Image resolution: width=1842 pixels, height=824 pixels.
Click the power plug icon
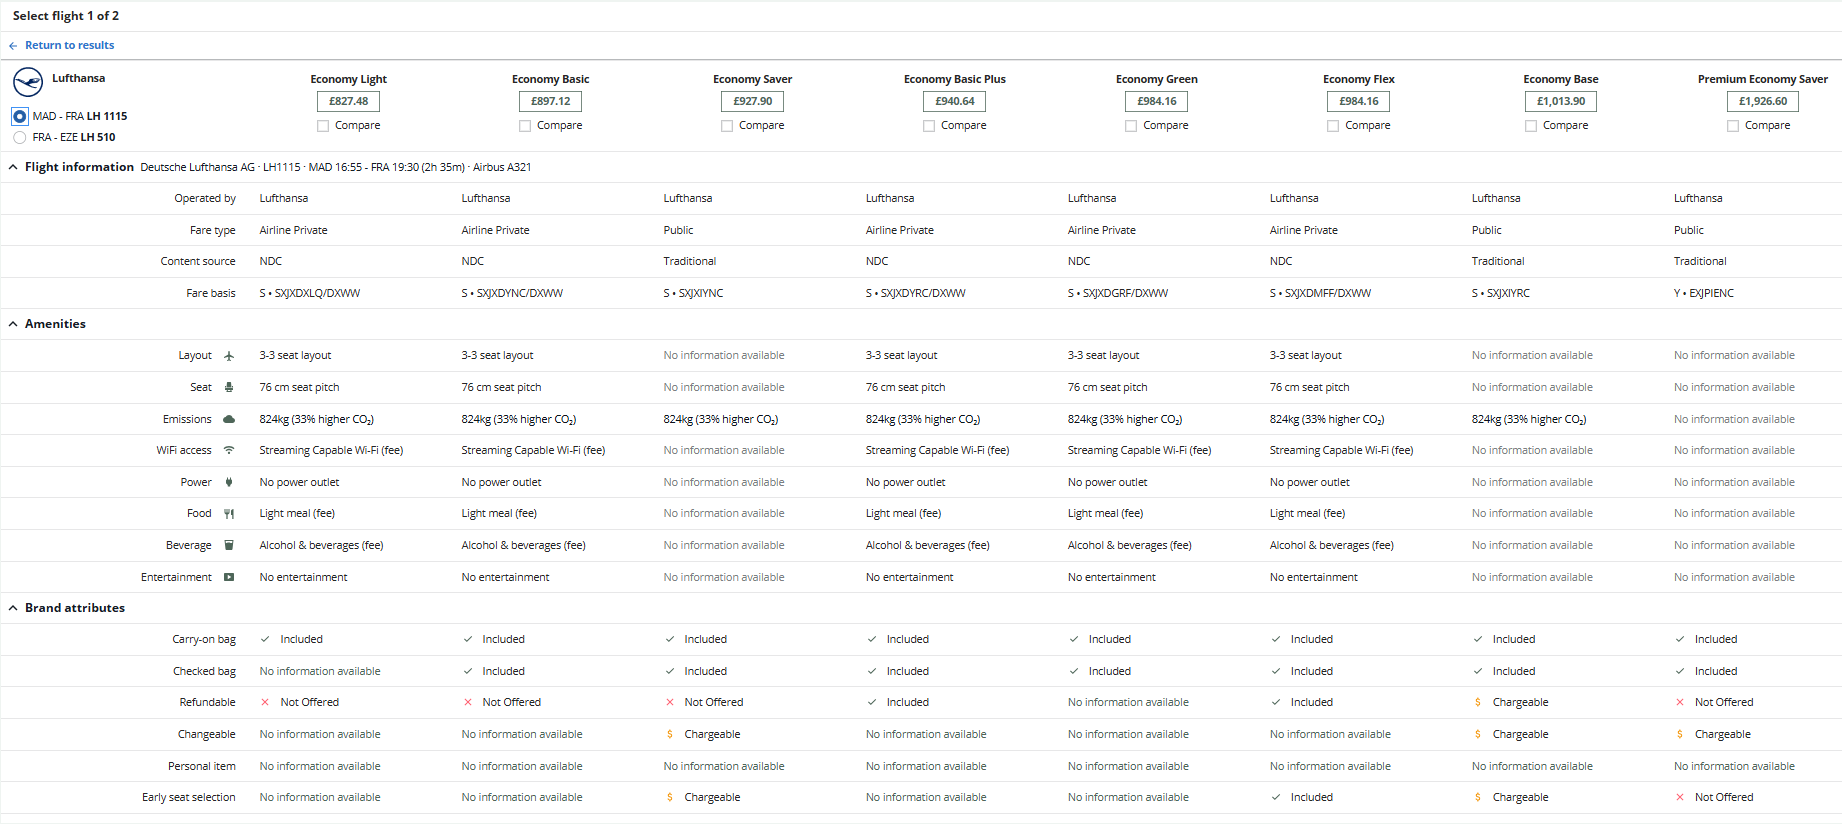tap(229, 482)
